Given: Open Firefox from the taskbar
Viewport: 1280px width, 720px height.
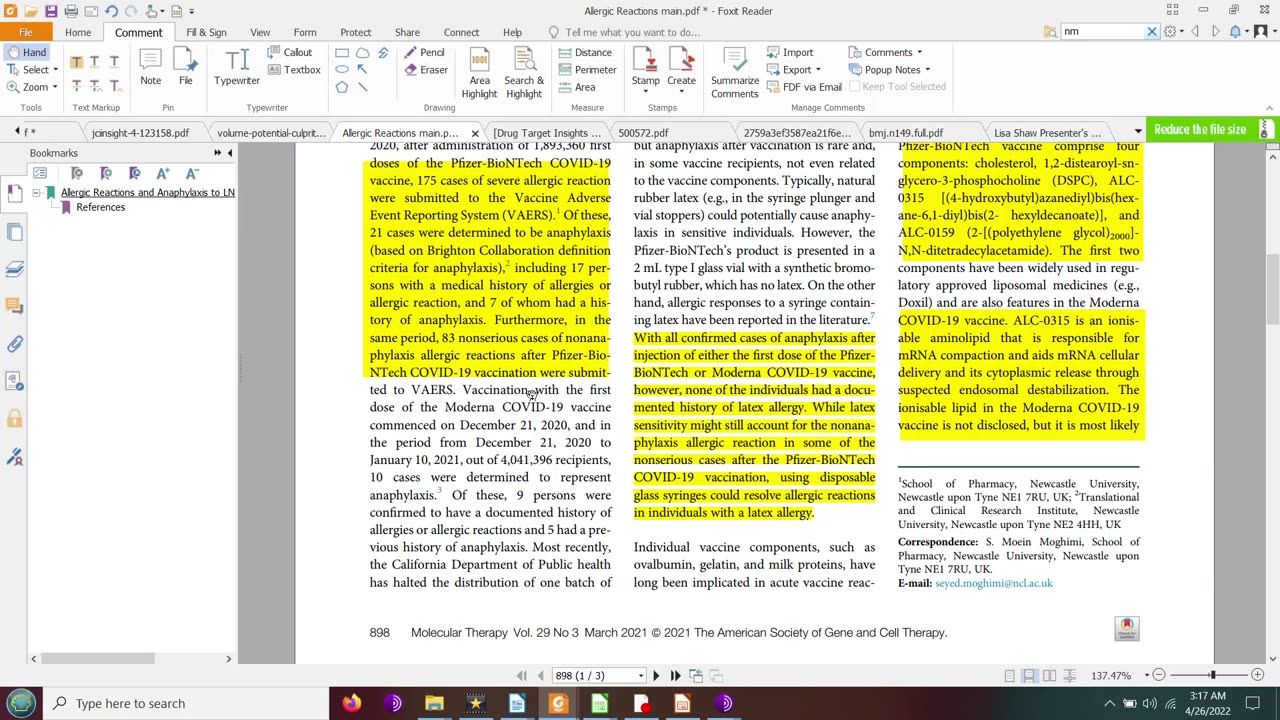Looking at the screenshot, I should pos(351,703).
